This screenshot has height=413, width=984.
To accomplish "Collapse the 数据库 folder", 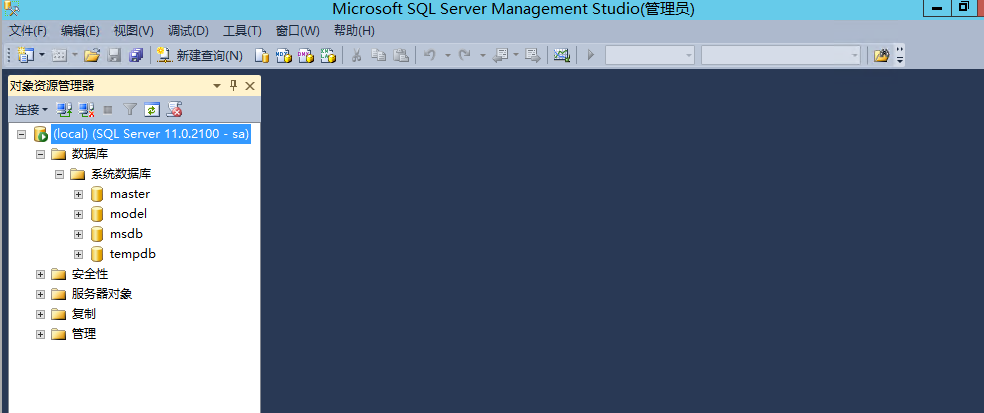I will click(40, 154).
